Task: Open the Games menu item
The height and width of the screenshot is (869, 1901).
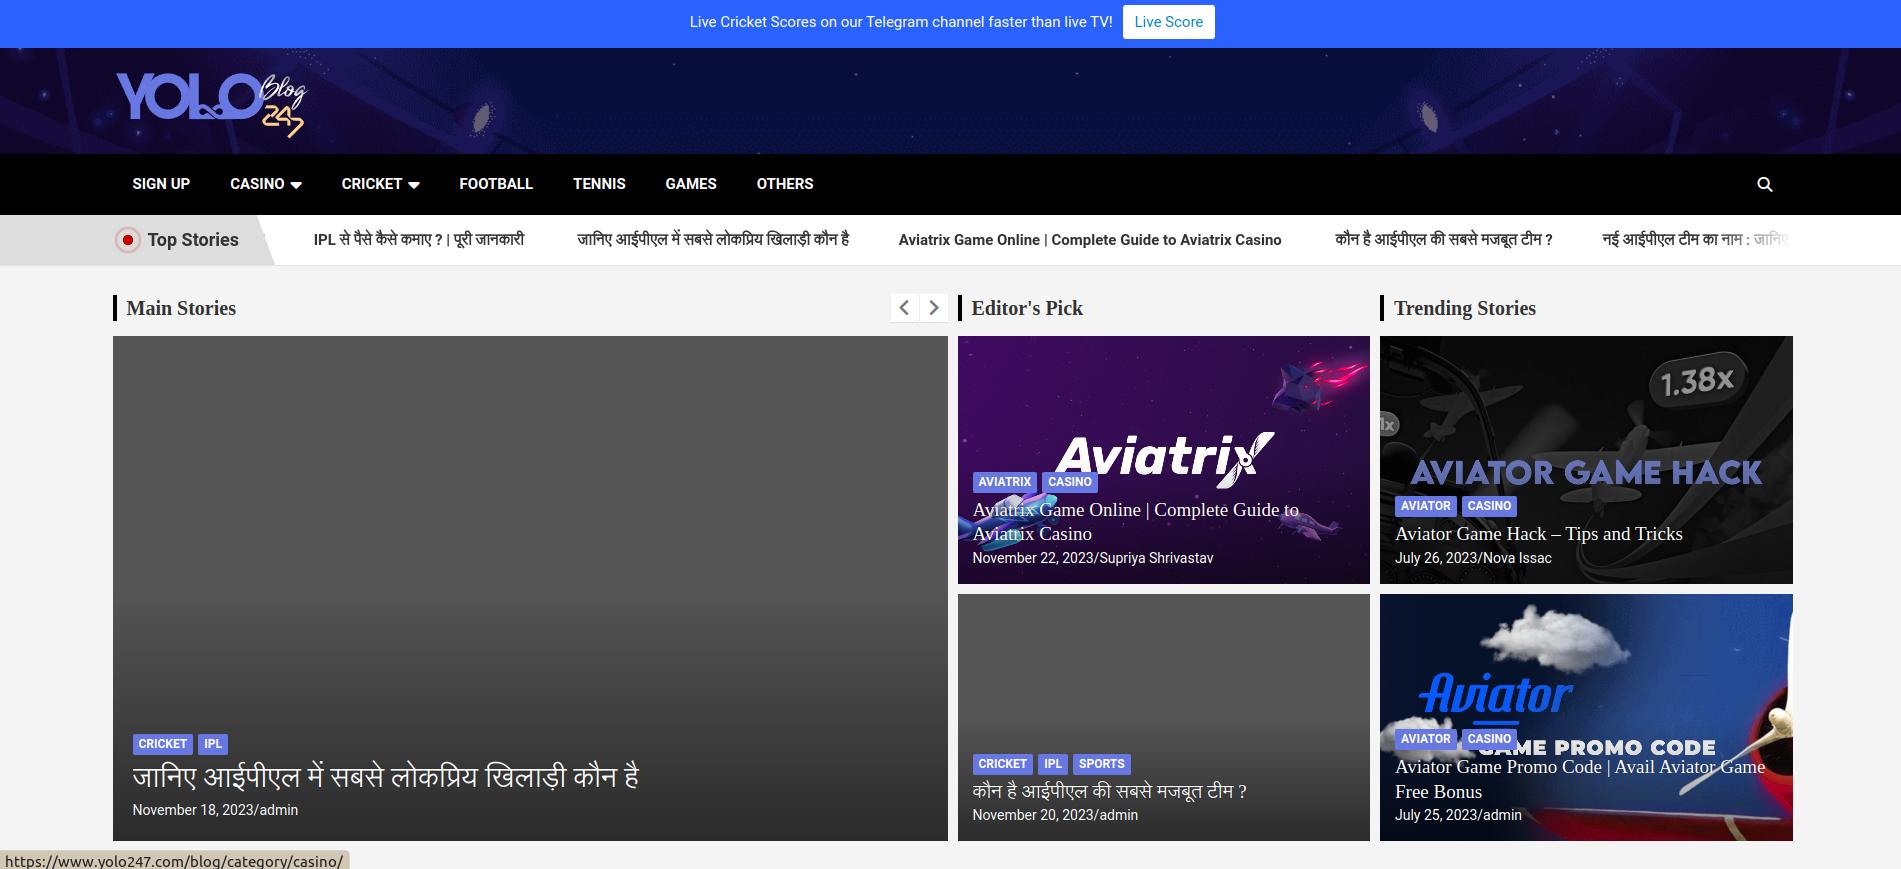Action: pyautogui.click(x=691, y=184)
